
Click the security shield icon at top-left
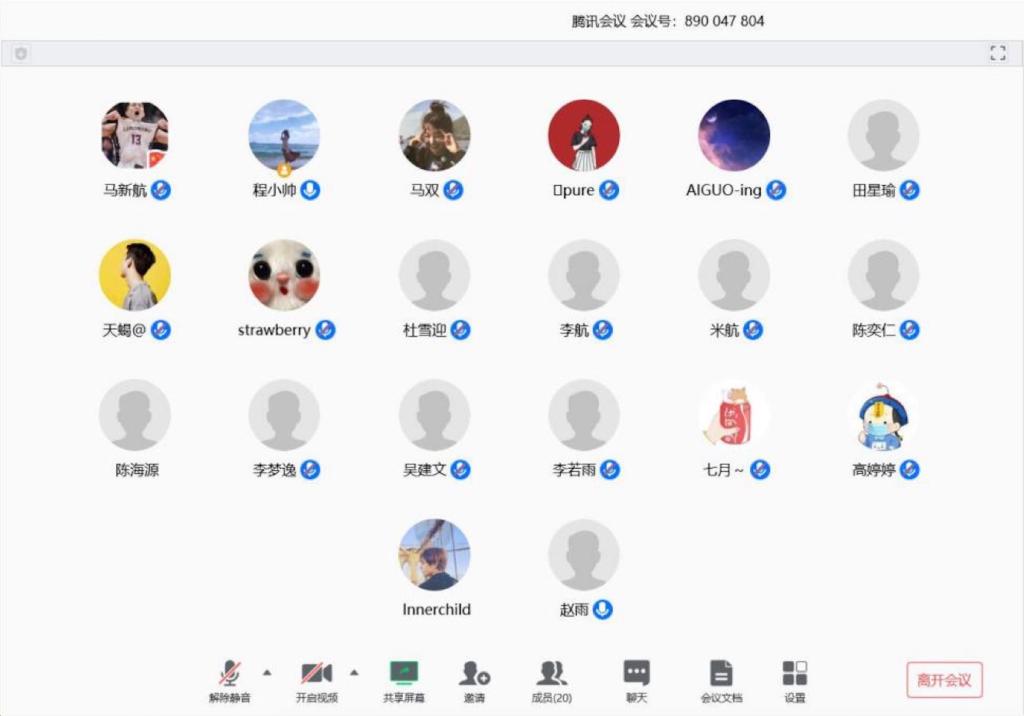[x=21, y=53]
